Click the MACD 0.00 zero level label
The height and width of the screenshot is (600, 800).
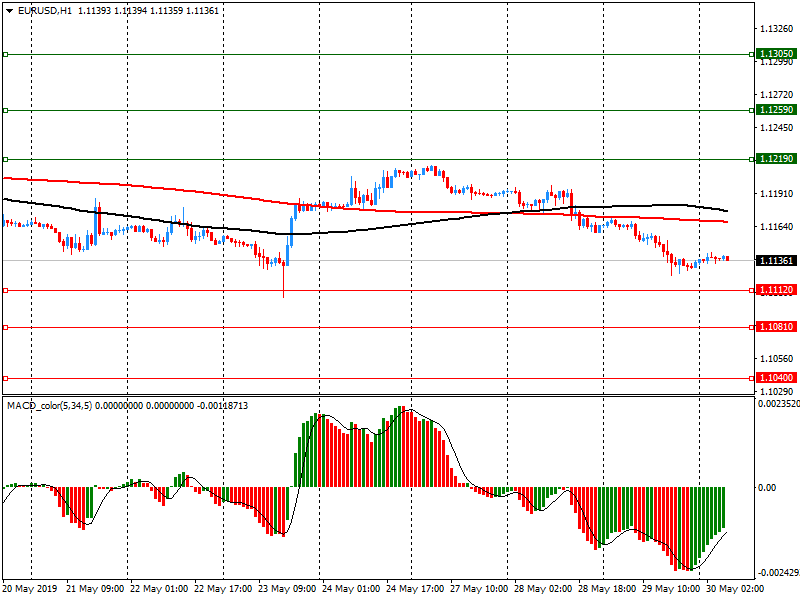766,487
